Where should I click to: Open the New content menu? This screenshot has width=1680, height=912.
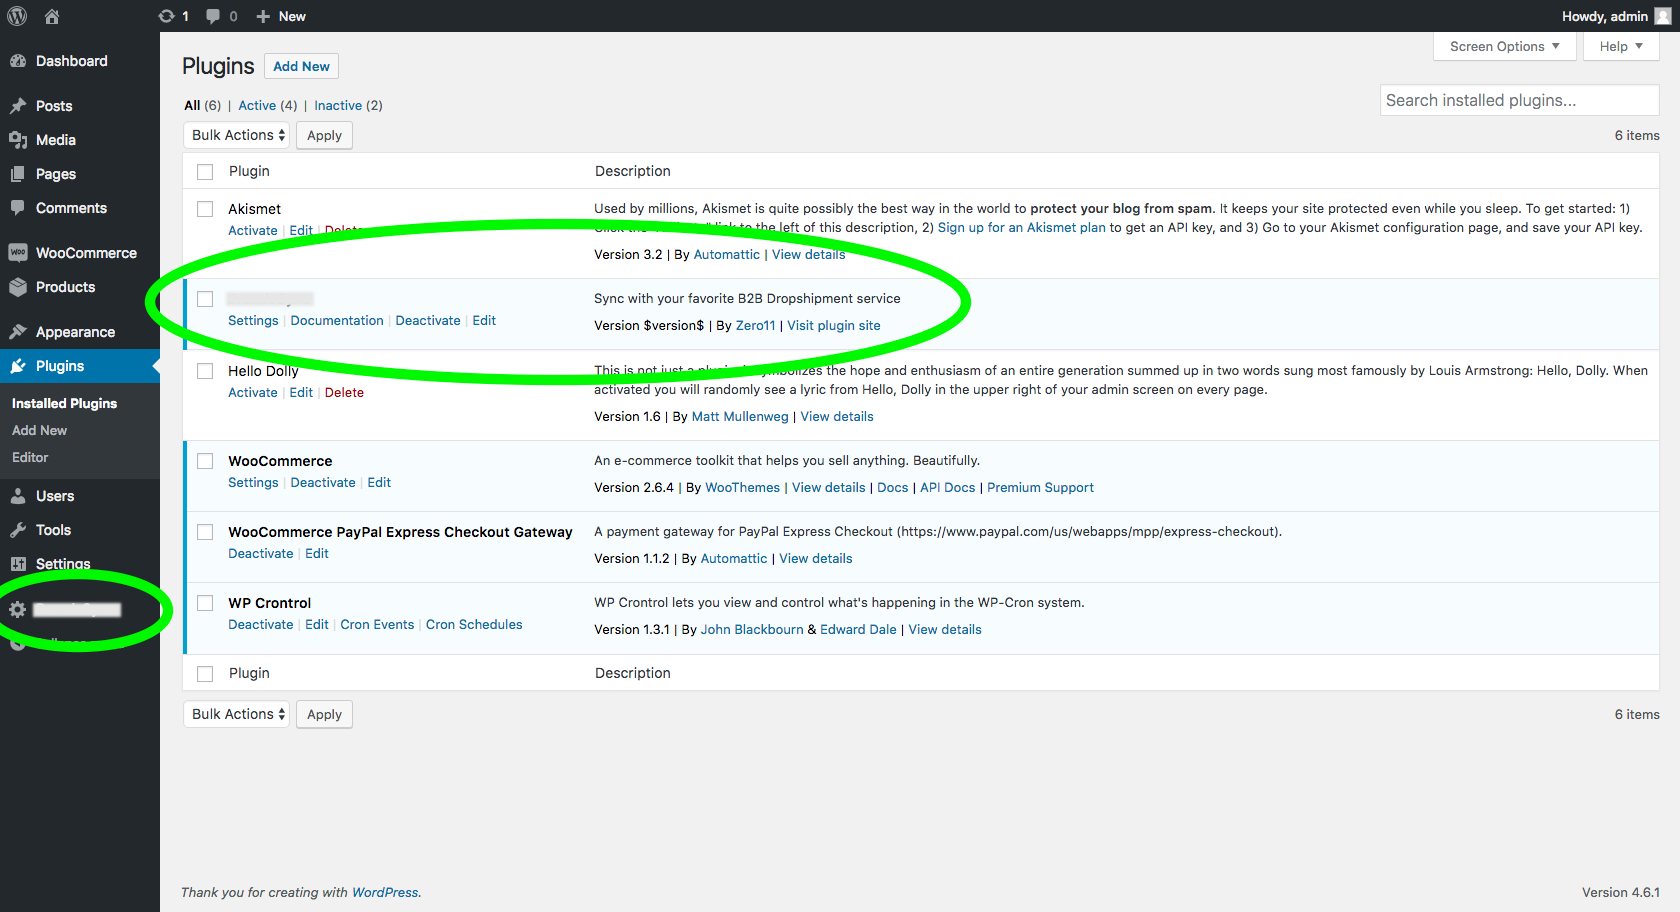coord(281,16)
